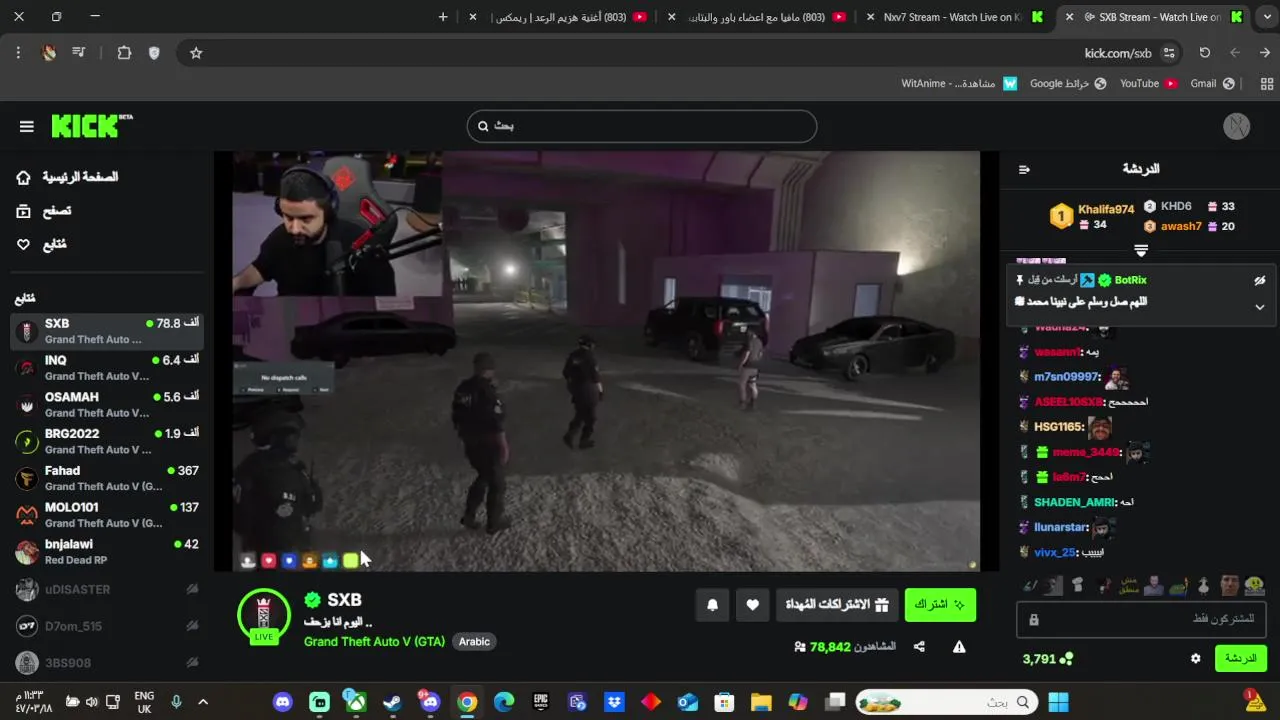Click the gifted subscriptions button

click(x=836, y=605)
